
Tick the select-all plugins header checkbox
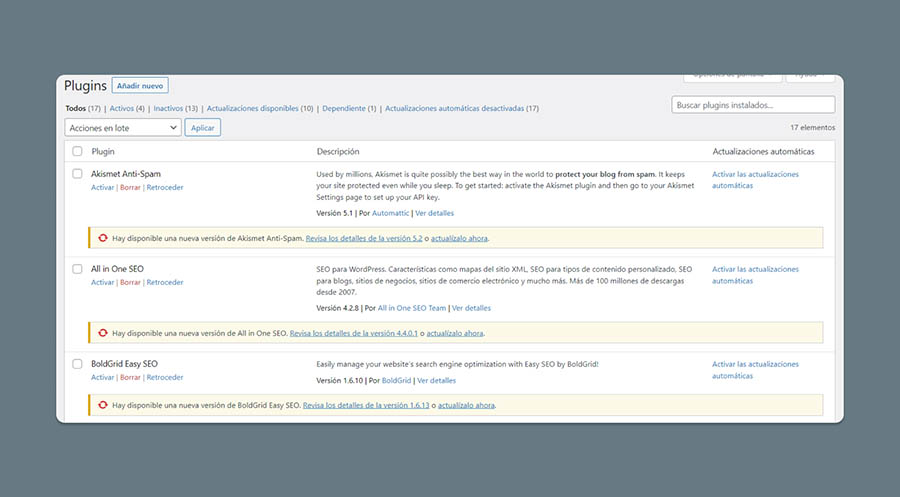(x=77, y=152)
